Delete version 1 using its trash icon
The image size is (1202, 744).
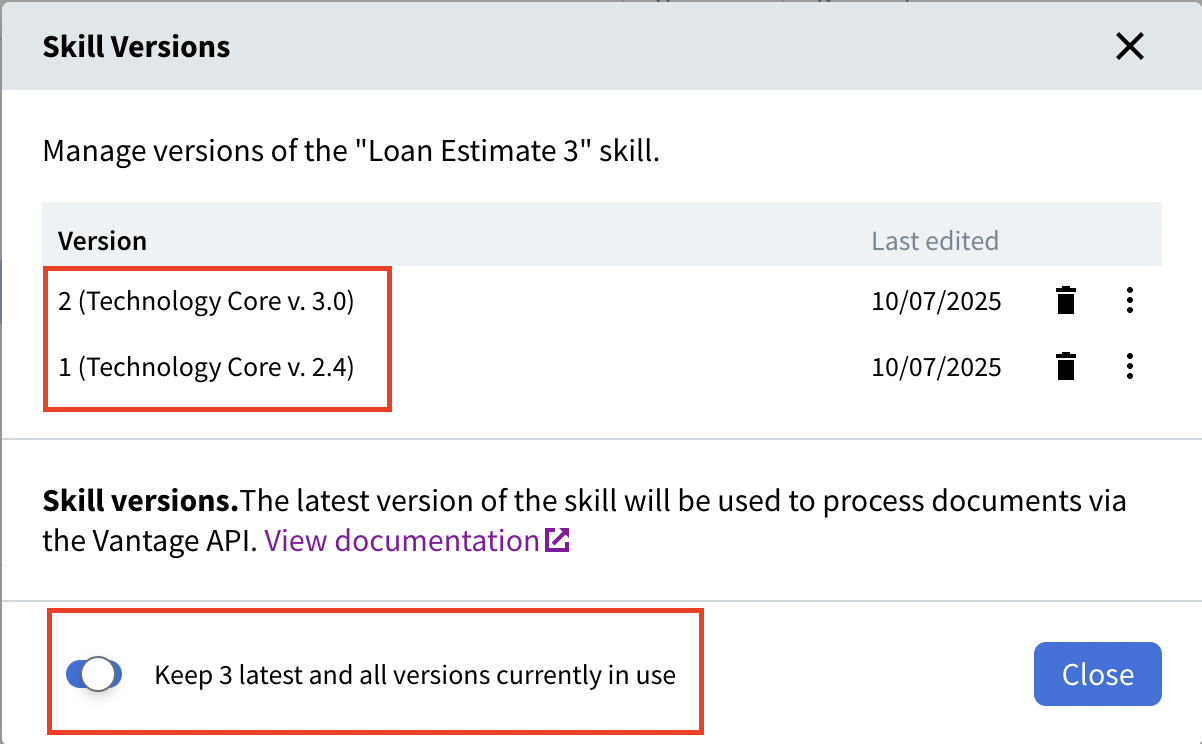[x=1065, y=366]
